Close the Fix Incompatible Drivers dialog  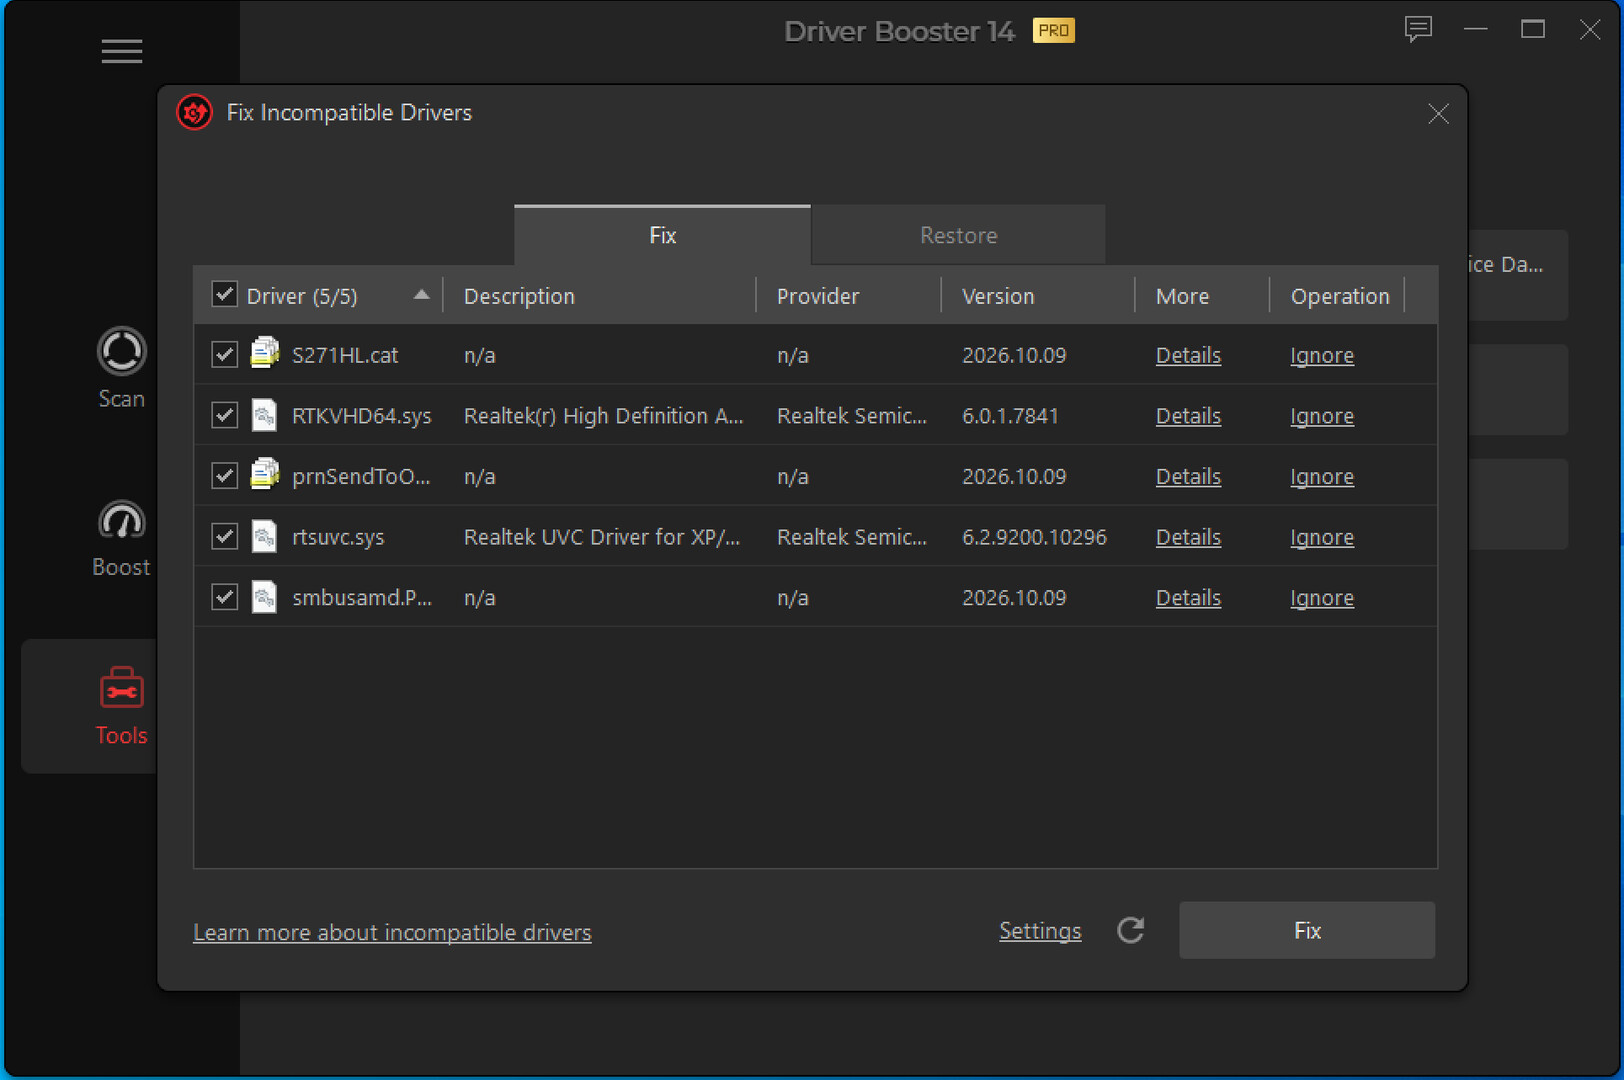point(1438,114)
